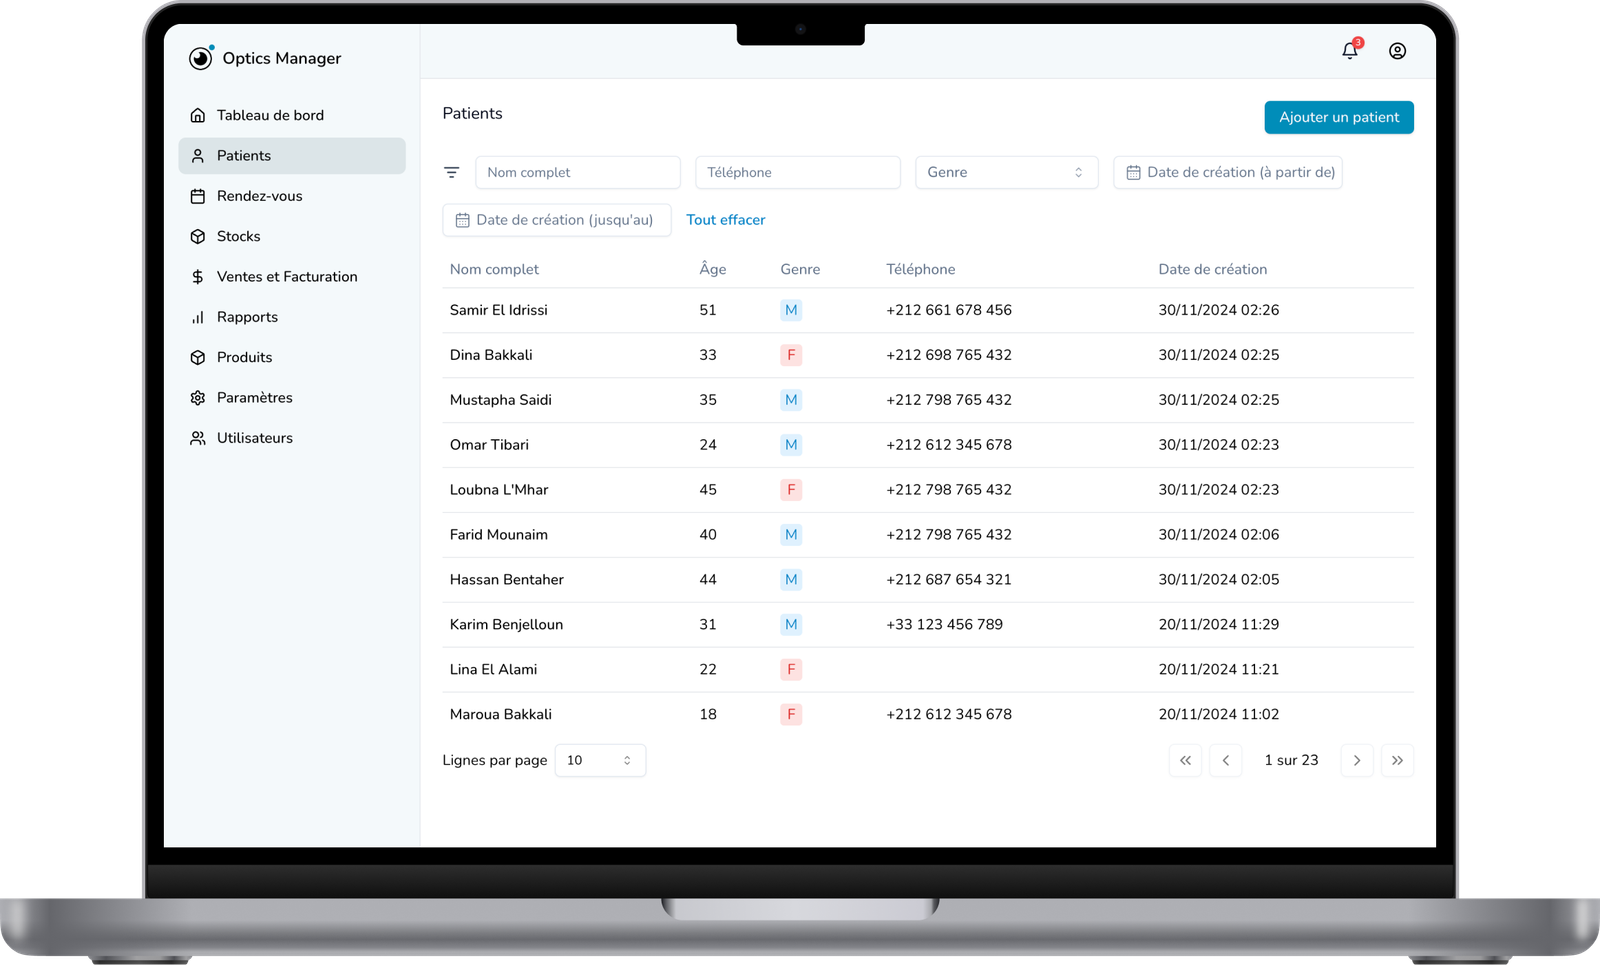
Task: Open the Stocks section
Action: [x=238, y=236]
